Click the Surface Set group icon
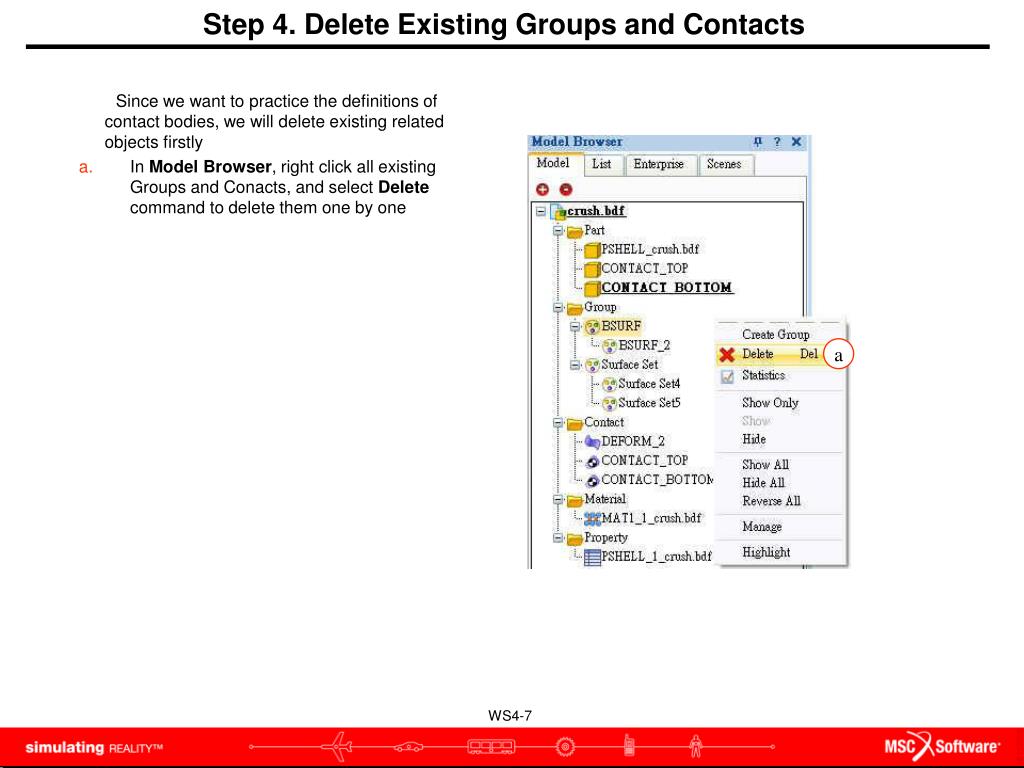 tap(592, 365)
